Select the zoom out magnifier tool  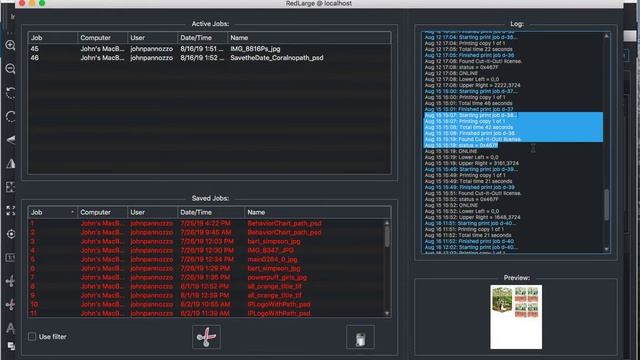point(10,69)
